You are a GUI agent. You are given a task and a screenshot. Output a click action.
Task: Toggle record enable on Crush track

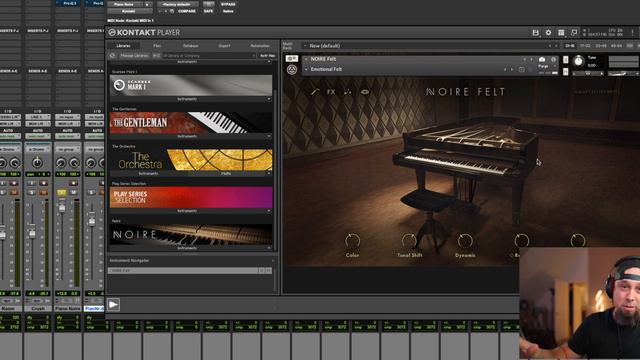pyautogui.click(x=44, y=183)
